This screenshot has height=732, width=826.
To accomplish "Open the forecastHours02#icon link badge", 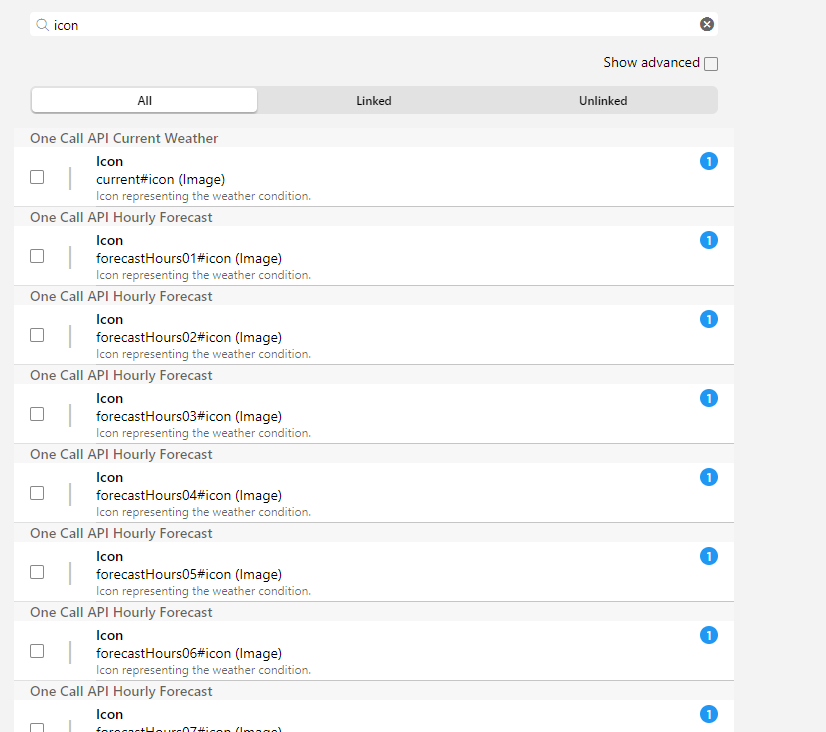I will coord(709,319).
